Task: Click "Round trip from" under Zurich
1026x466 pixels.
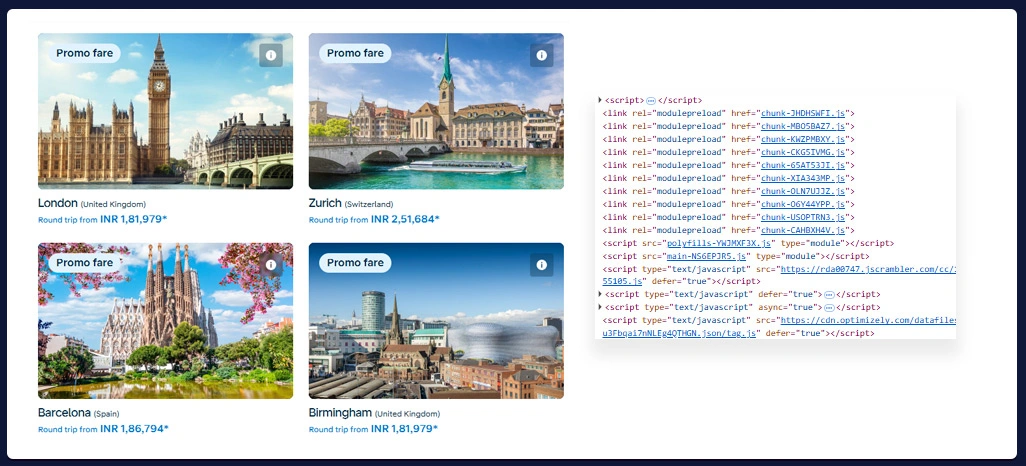Action: pyautogui.click(x=338, y=220)
